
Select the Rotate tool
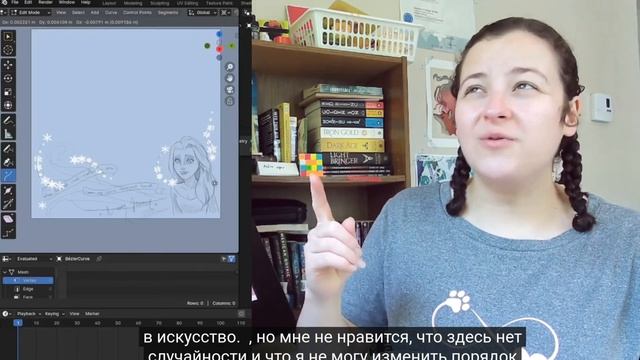(x=8, y=78)
